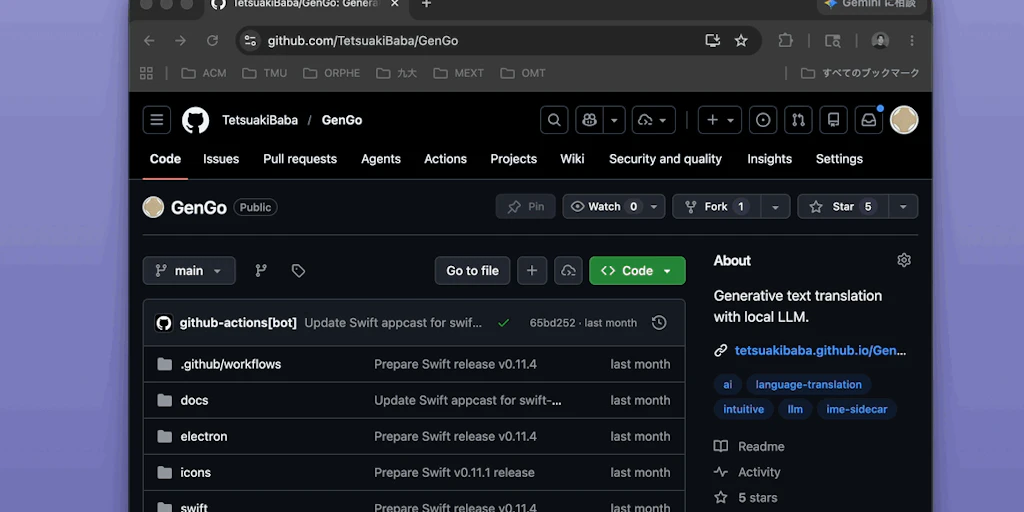Expand the Star lists dropdown arrow
This screenshot has height=512, width=1024.
tap(903, 206)
